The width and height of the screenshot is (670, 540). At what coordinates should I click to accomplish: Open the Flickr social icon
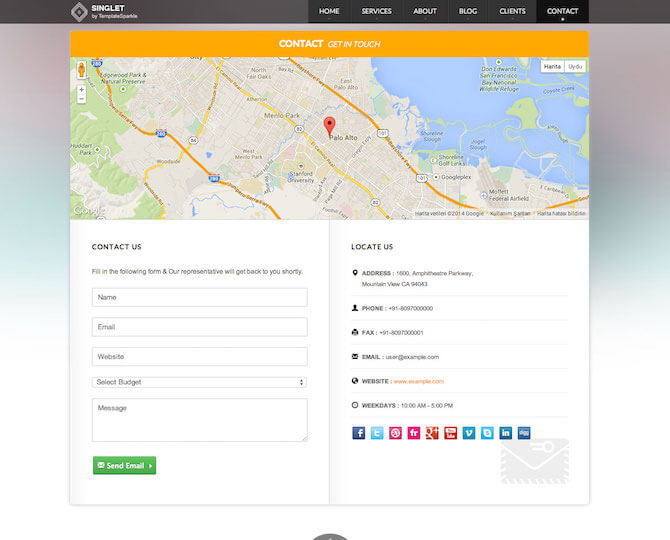tap(414, 433)
